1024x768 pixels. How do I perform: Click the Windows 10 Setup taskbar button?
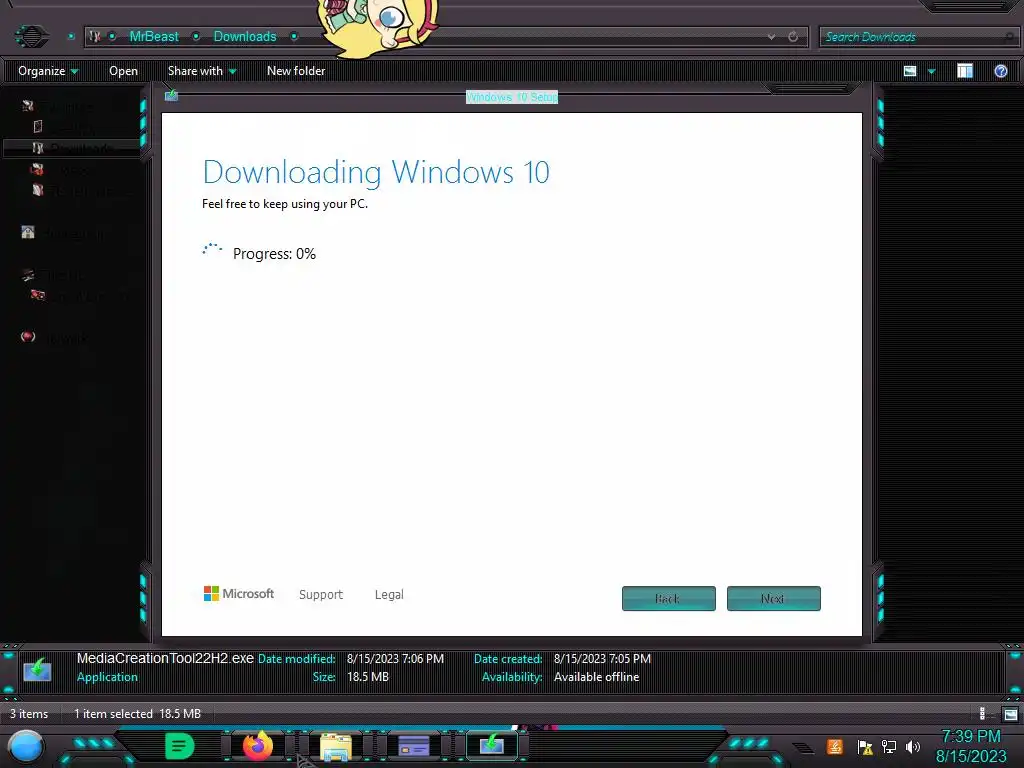pyautogui.click(x=492, y=745)
